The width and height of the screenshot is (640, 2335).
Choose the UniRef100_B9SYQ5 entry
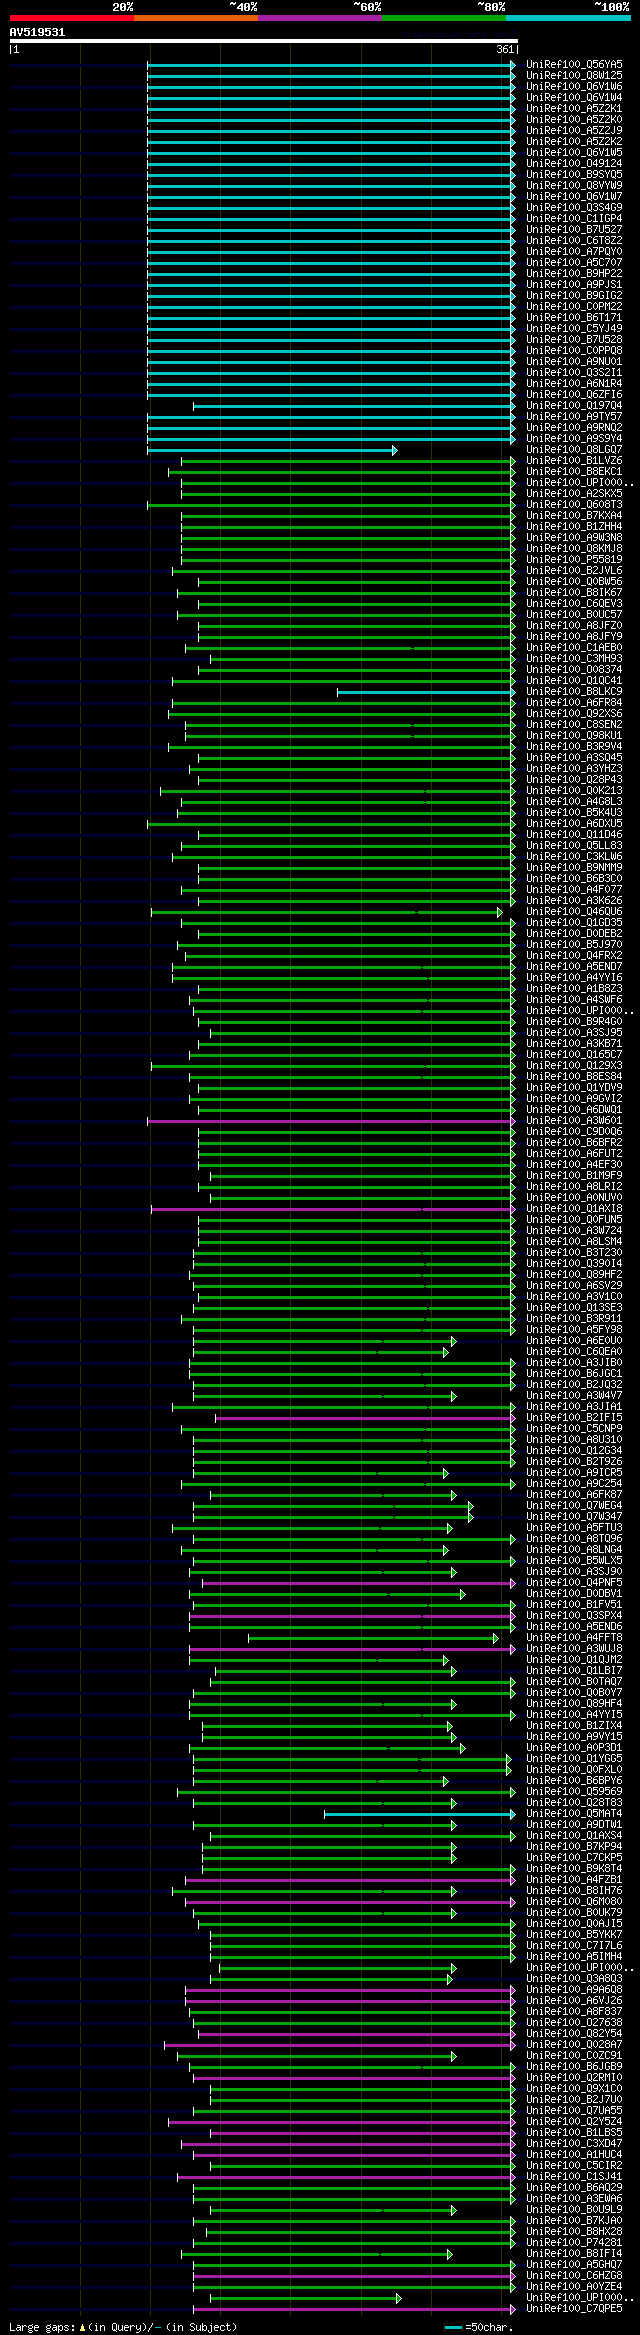click(574, 175)
